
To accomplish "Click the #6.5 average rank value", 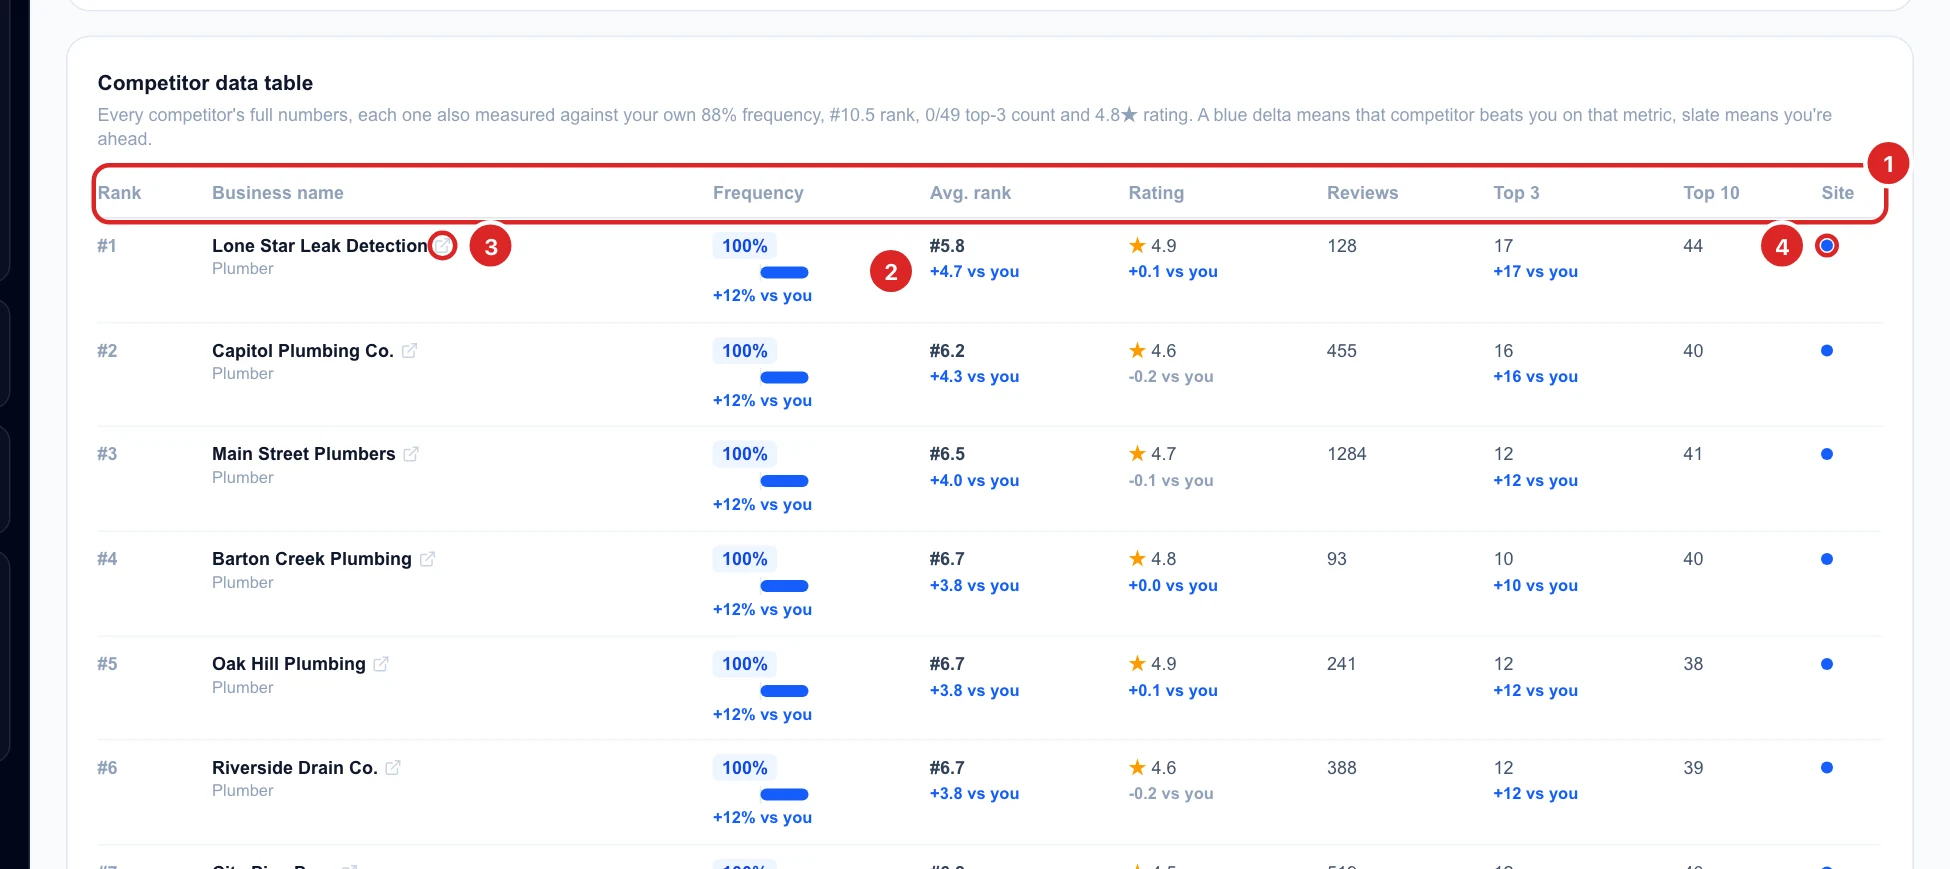I will point(947,454).
